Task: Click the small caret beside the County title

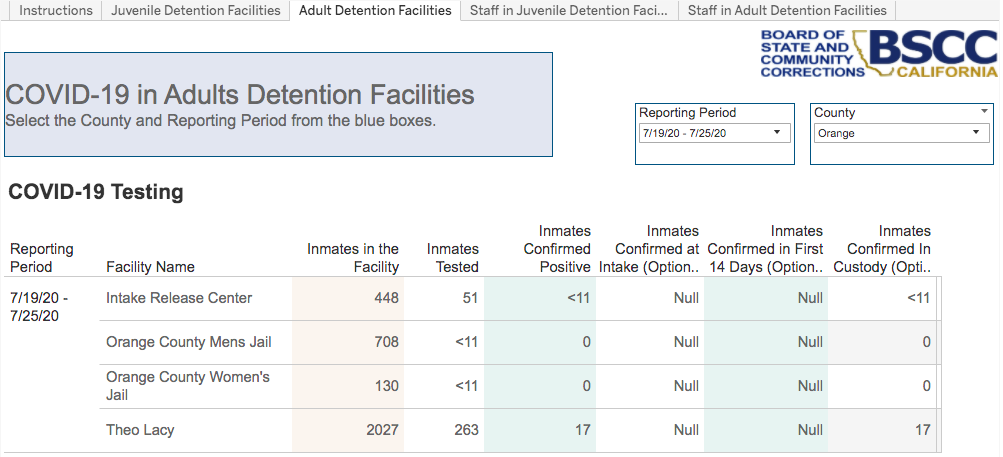Action: 984,112
